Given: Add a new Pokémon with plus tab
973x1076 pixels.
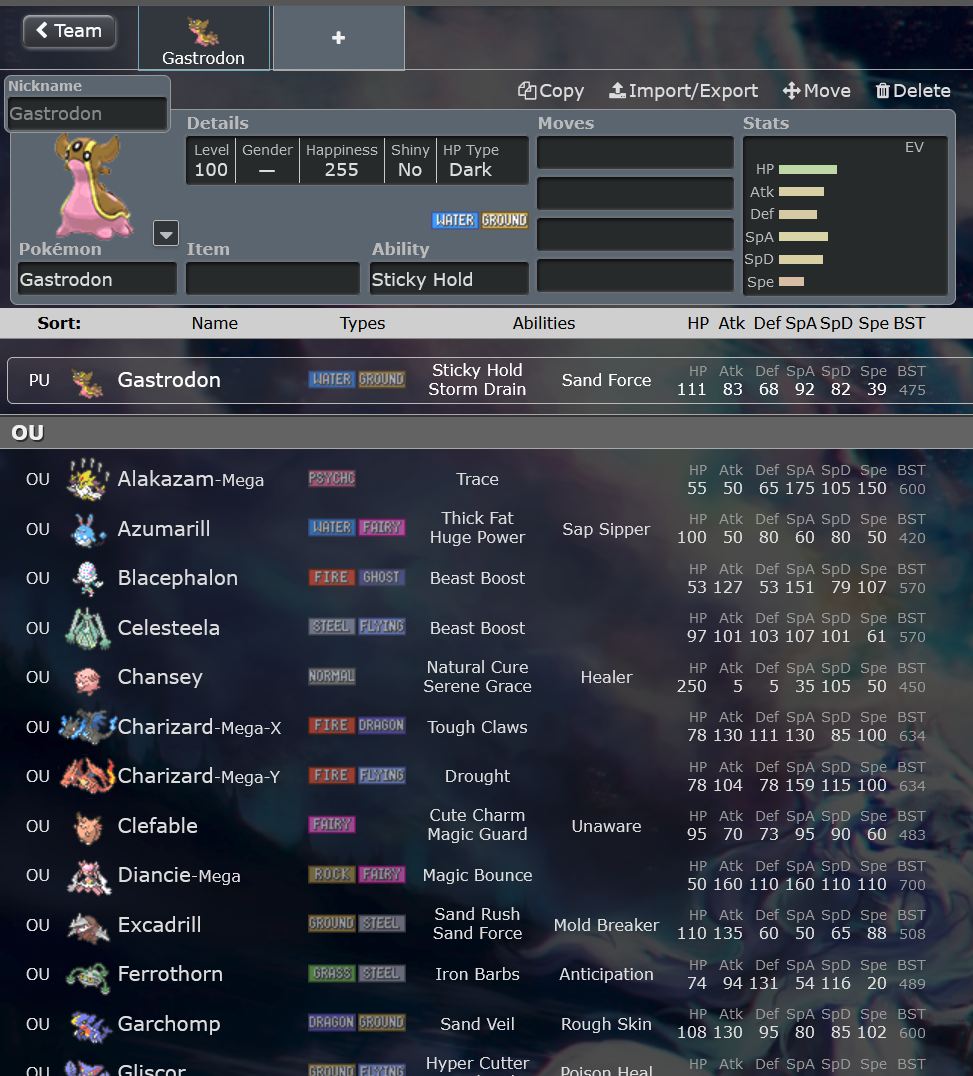Looking at the screenshot, I should point(338,38).
